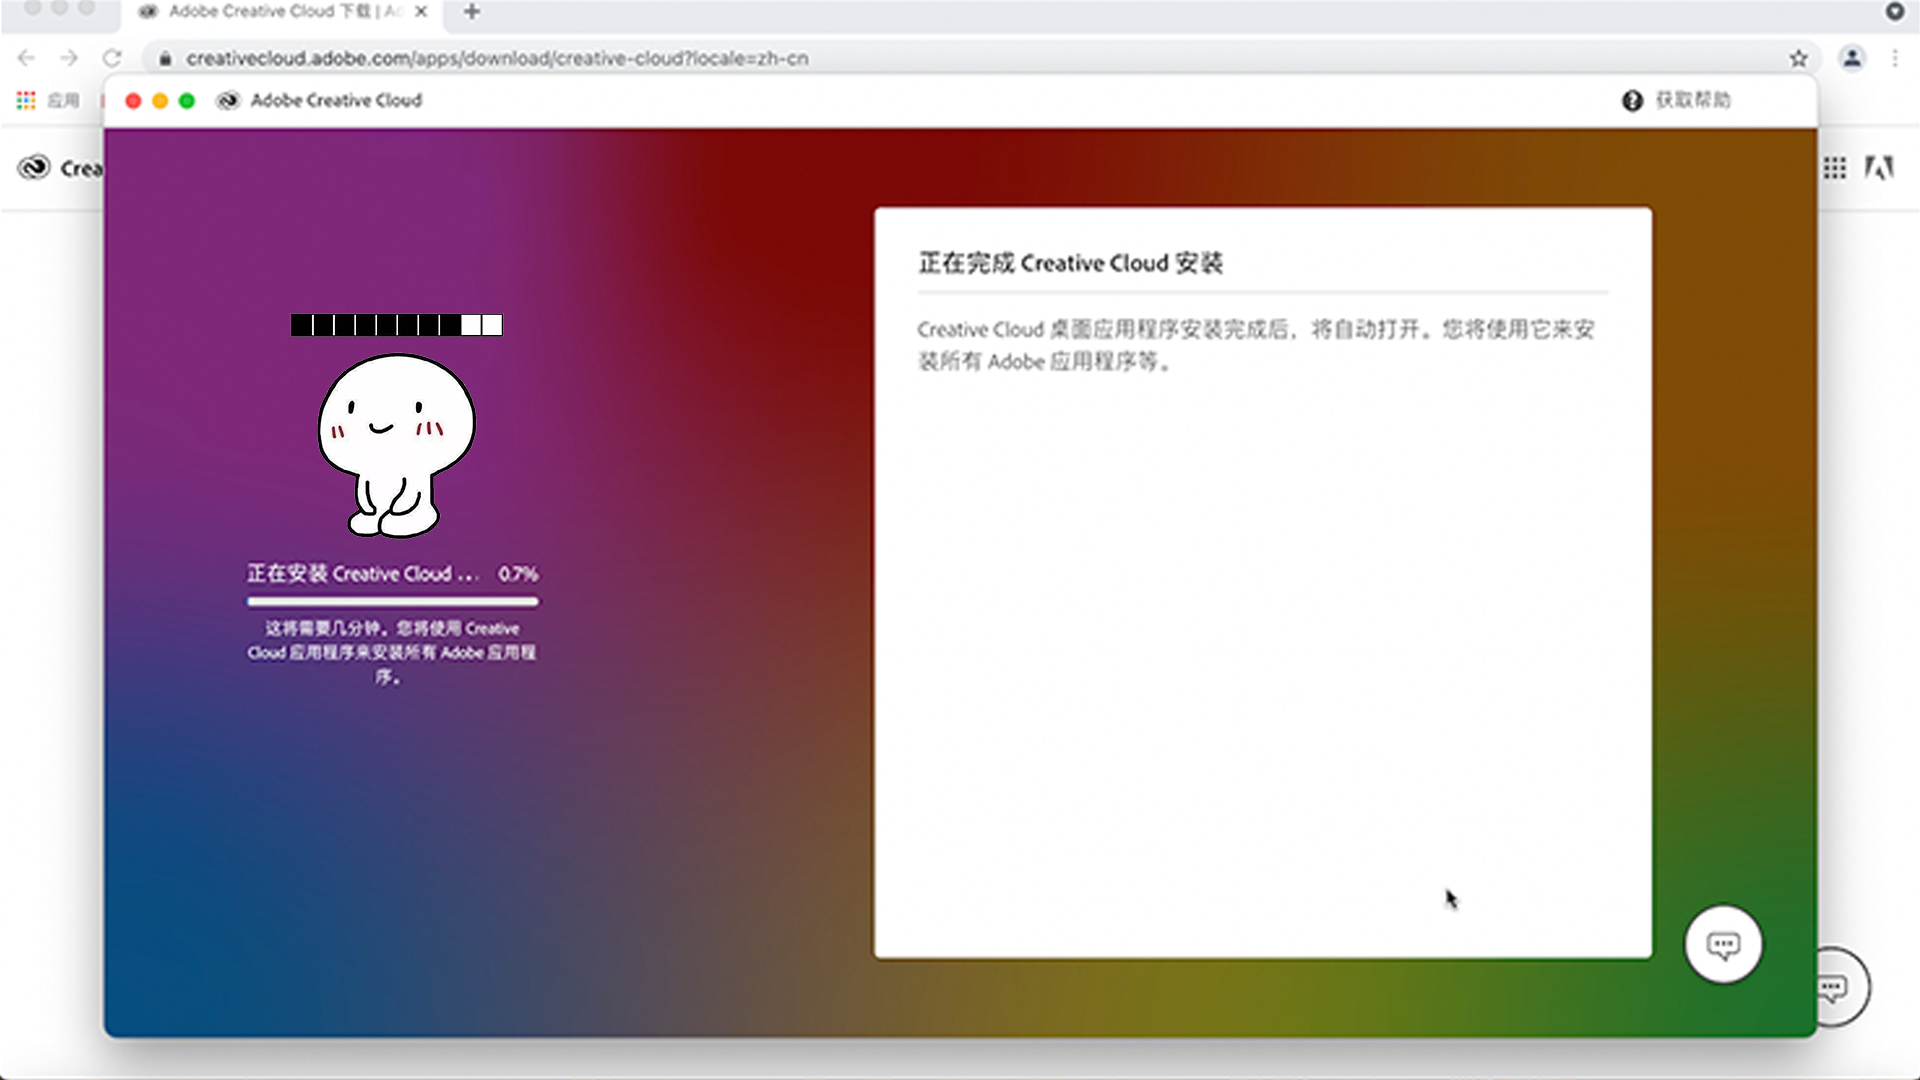Click the Creative Cloud logo on webpage
Image resolution: width=1920 pixels, height=1080 pixels.
click(34, 168)
